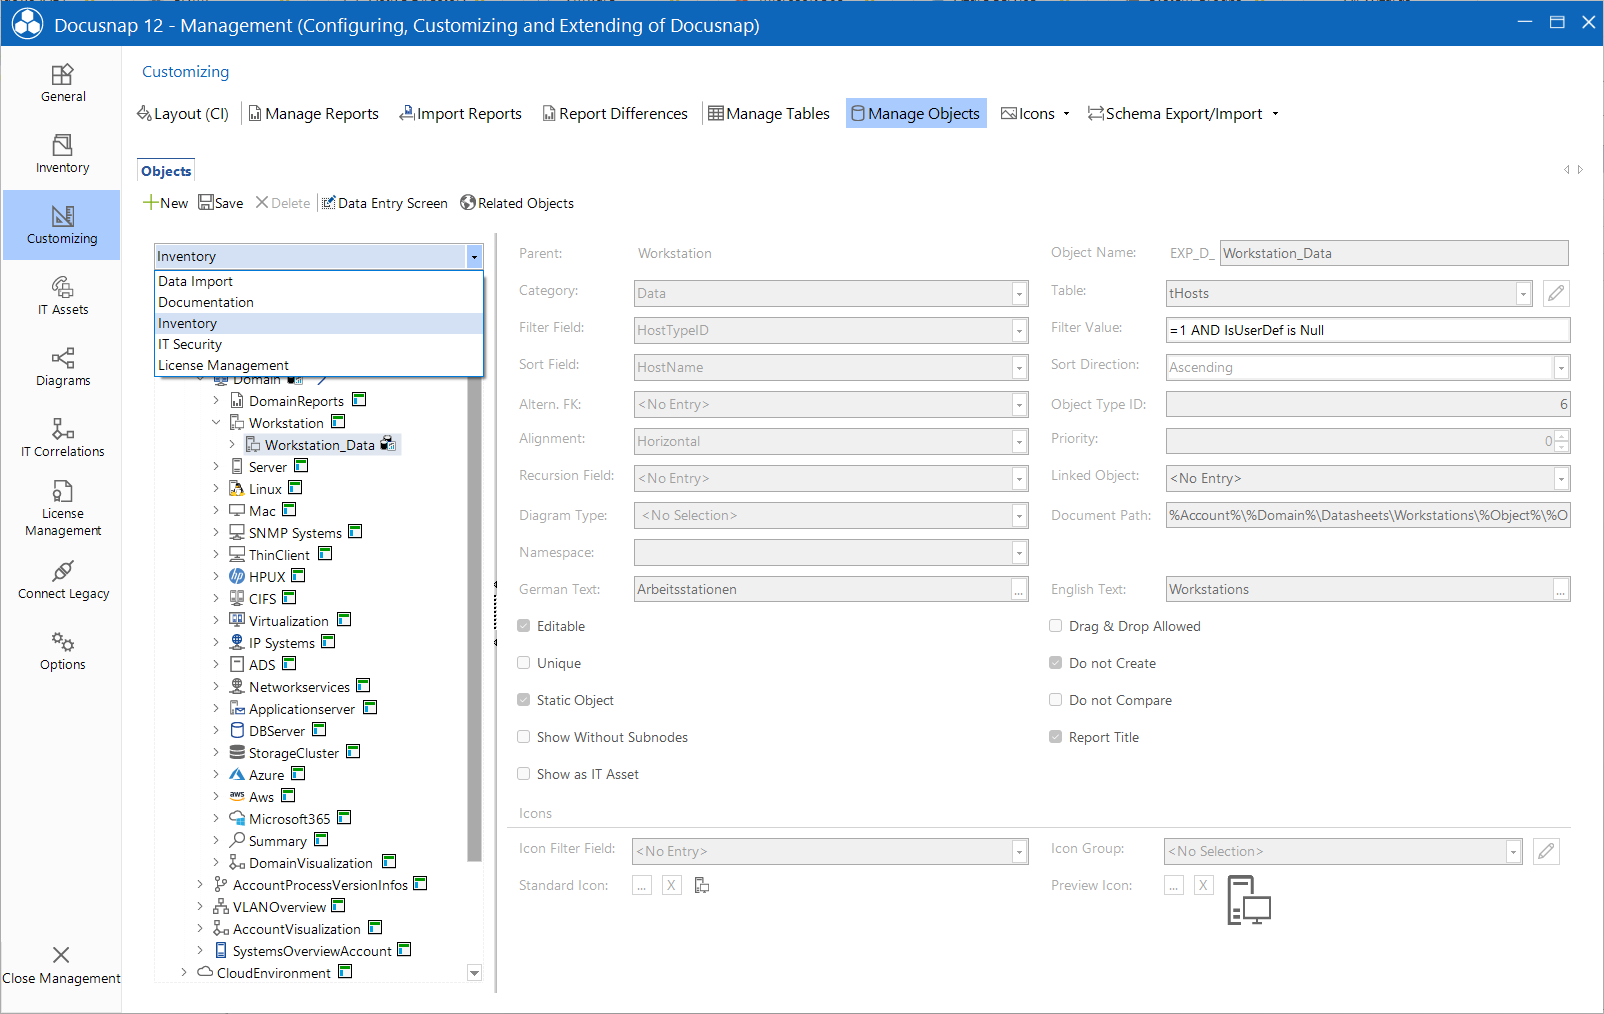The height and width of the screenshot is (1014, 1604).
Task: Open English Text ellipsis editor button
Action: pos(1561,590)
